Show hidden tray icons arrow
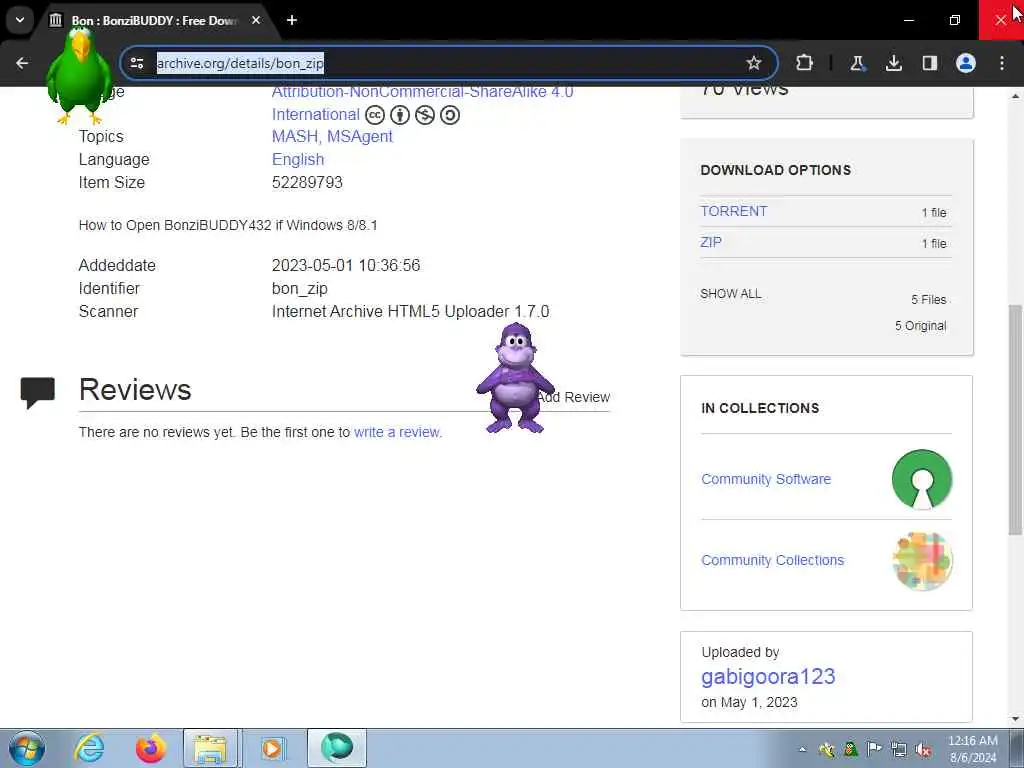 tap(803, 749)
